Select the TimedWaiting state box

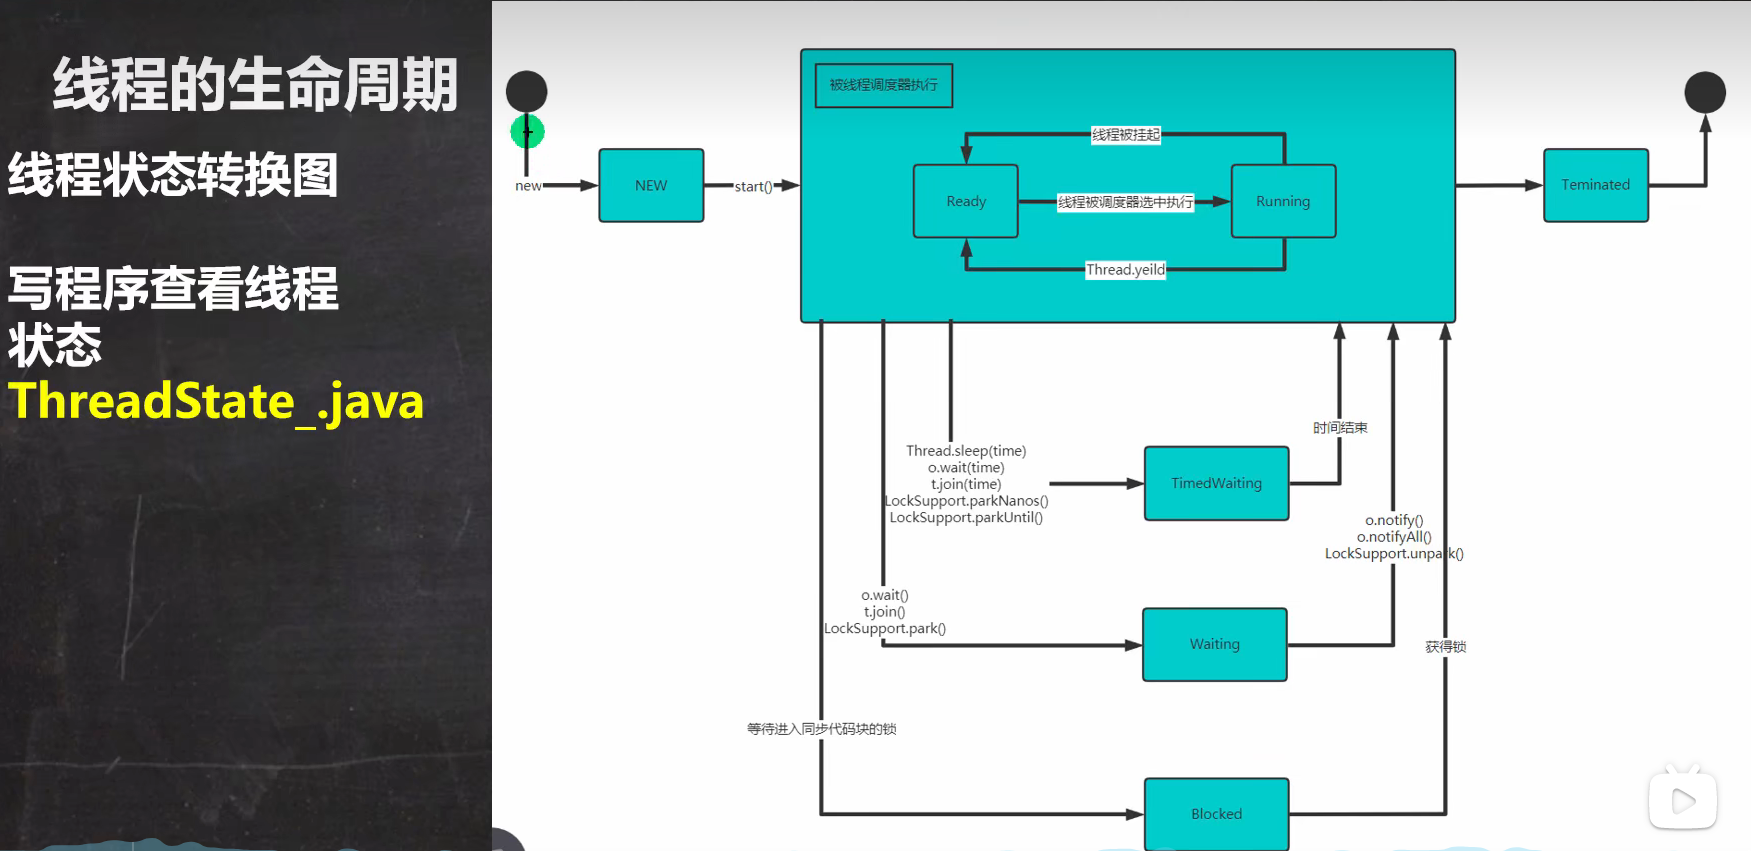click(x=1217, y=483)
